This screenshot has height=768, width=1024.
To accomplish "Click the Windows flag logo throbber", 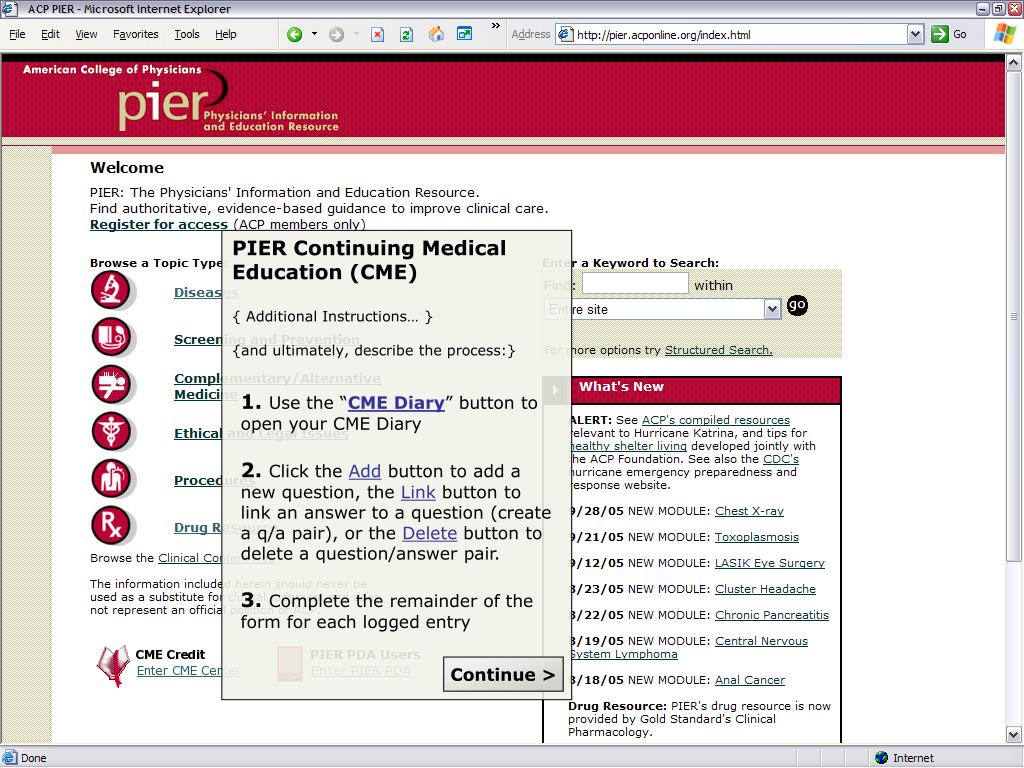I will [x=1004, y=34].
